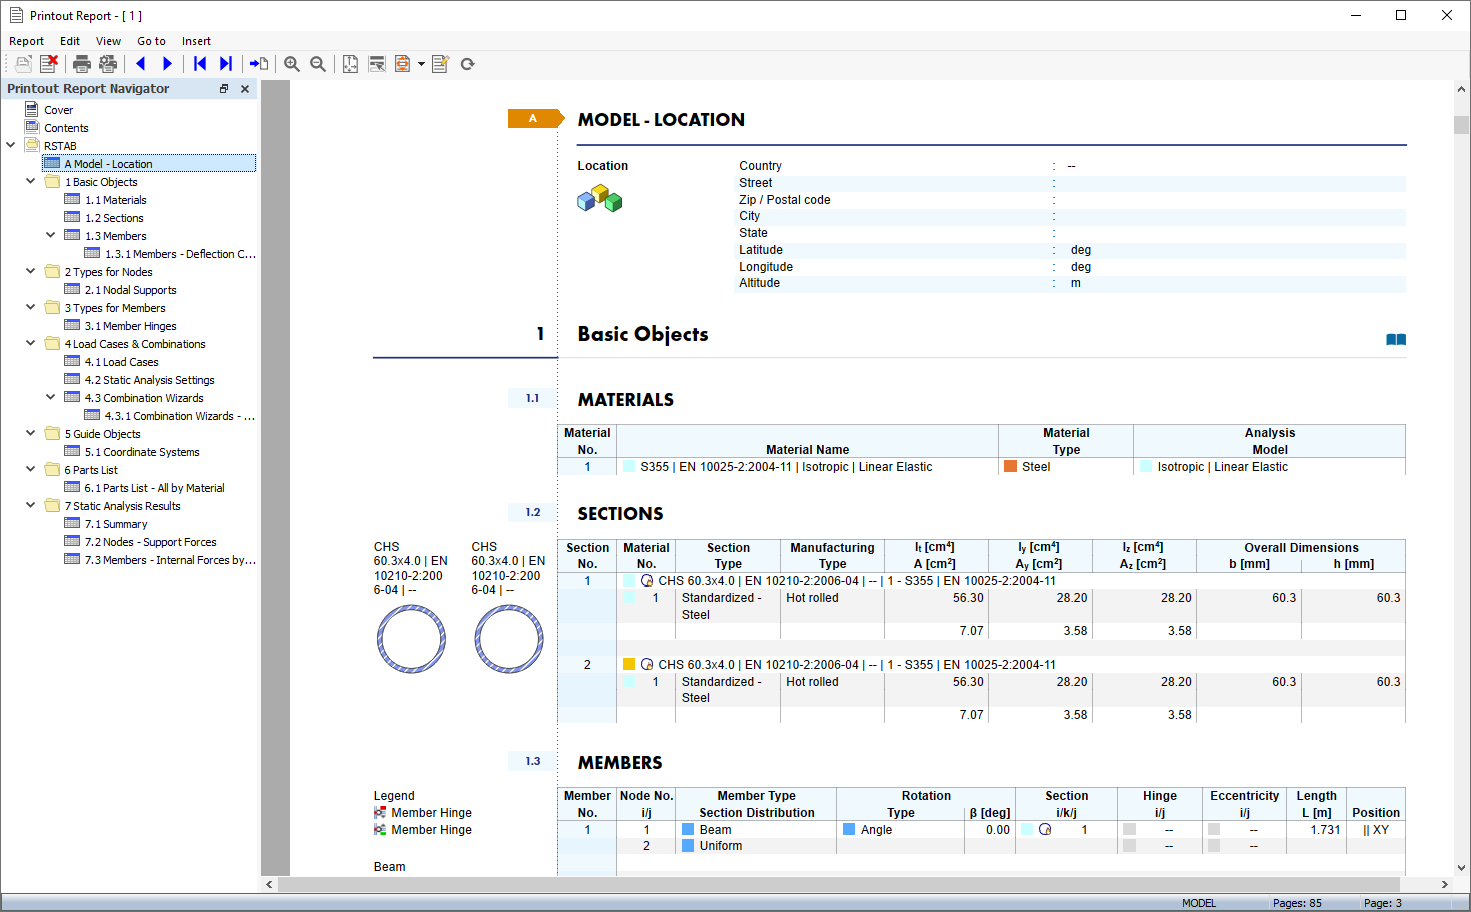This screenshot has height=912, width=1471.
Task: Pin the Printout Report Navigator panel
Action: click(x=224, y=88)
